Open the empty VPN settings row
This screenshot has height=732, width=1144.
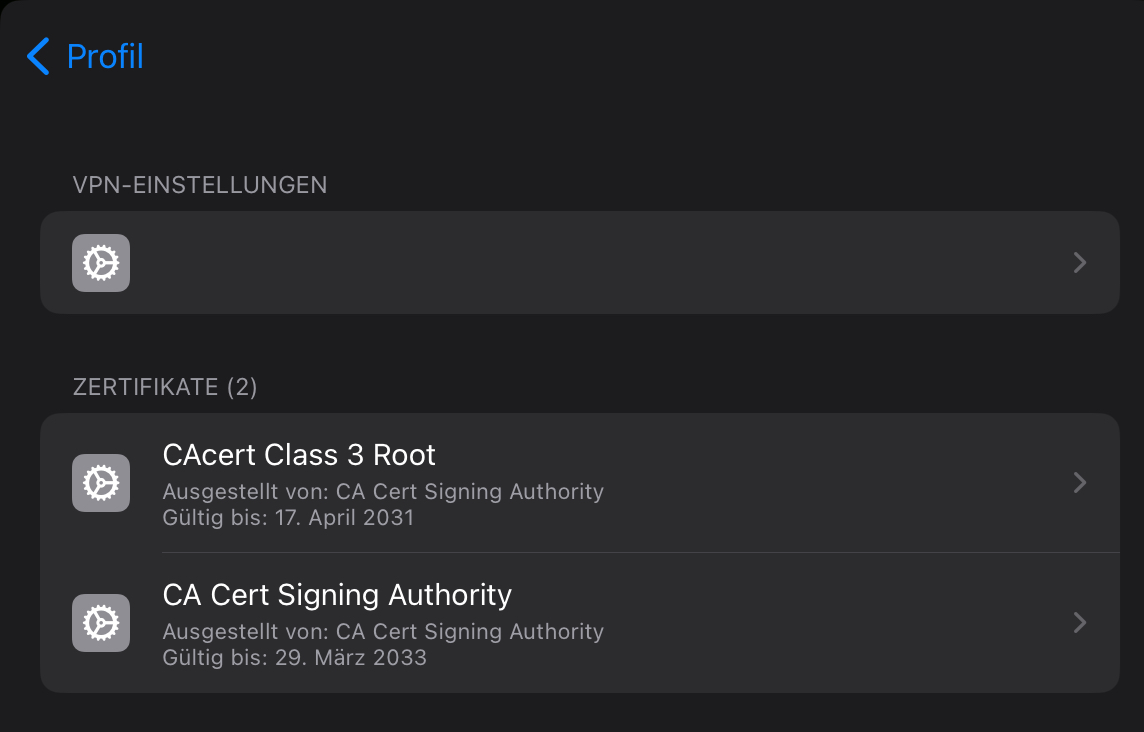coord(580,263)
